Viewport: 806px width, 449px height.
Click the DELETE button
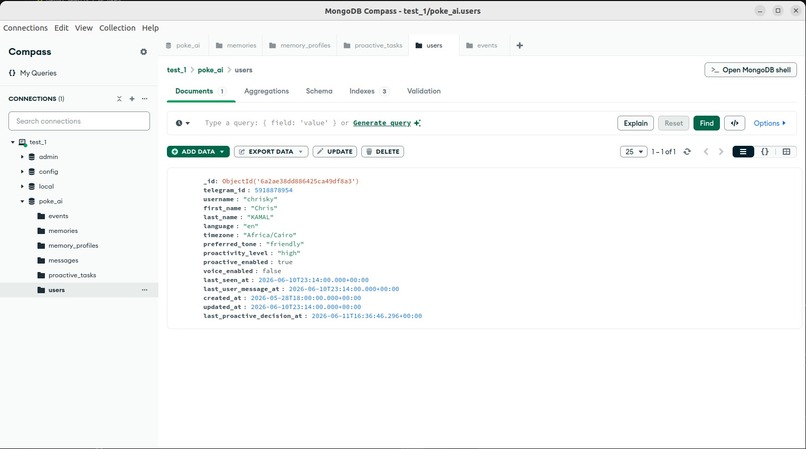pyautogui.click(x=382, y=152)
